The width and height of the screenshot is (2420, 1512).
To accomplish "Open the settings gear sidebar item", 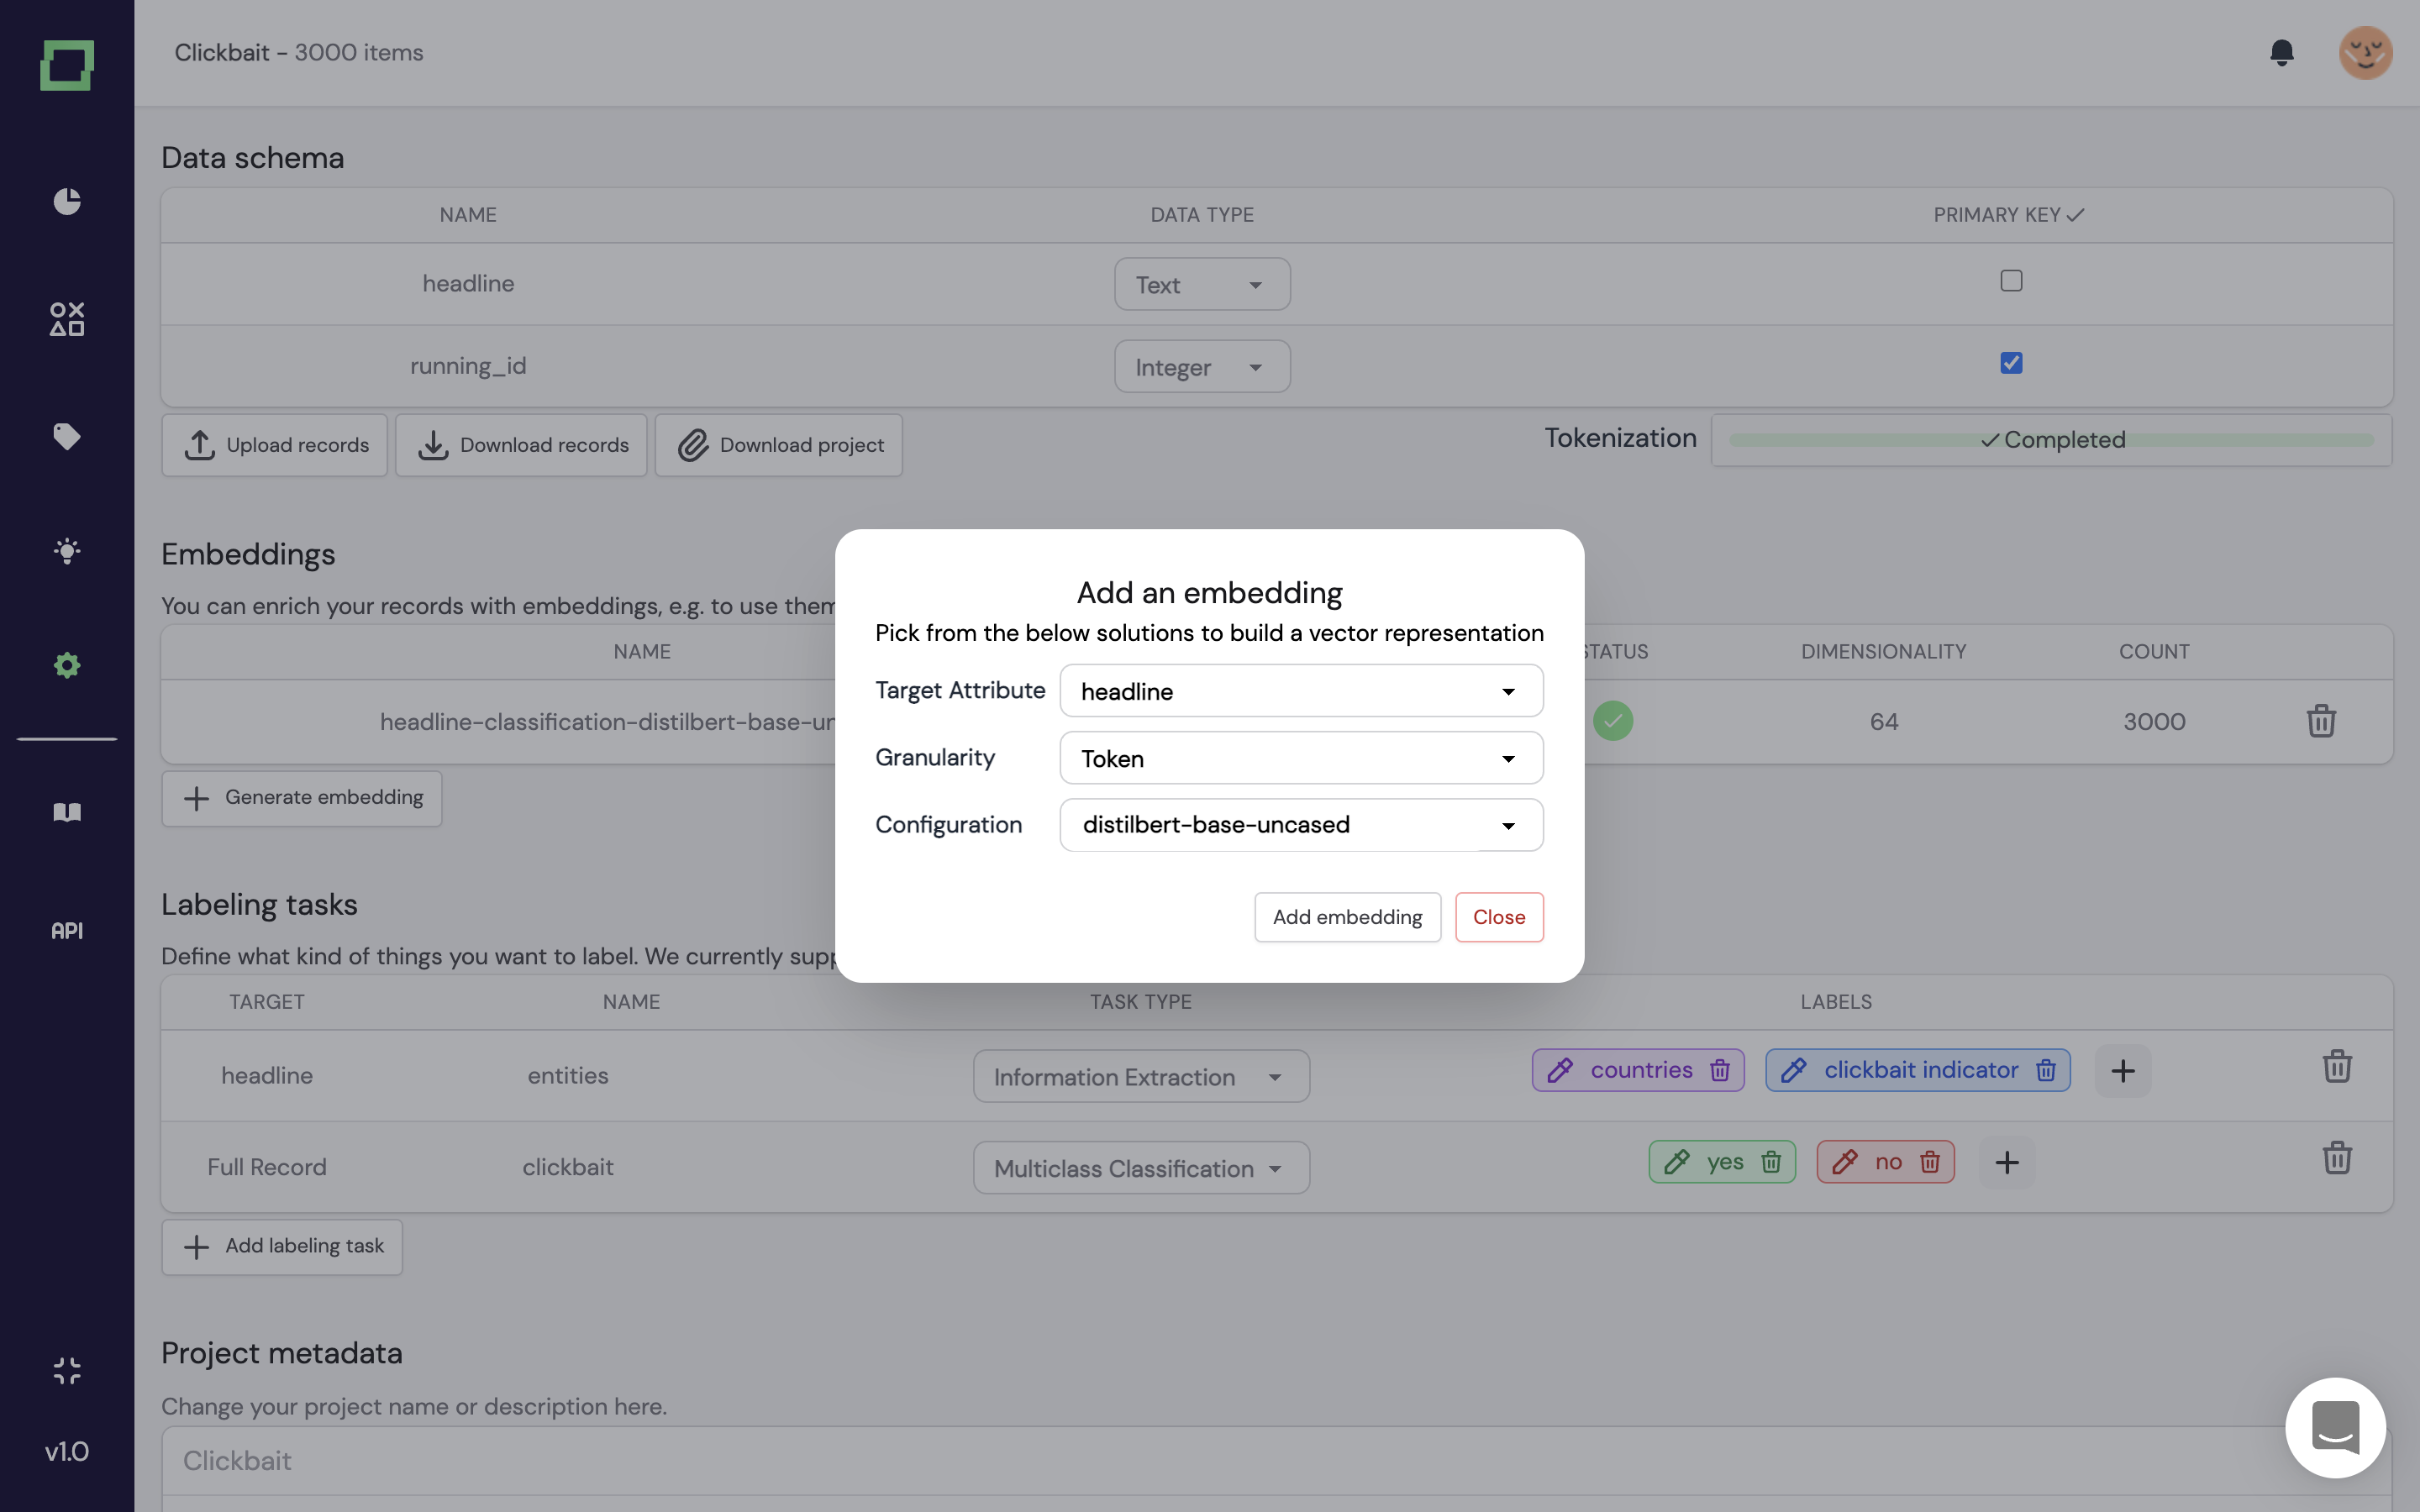I will [x=67, y=665].
